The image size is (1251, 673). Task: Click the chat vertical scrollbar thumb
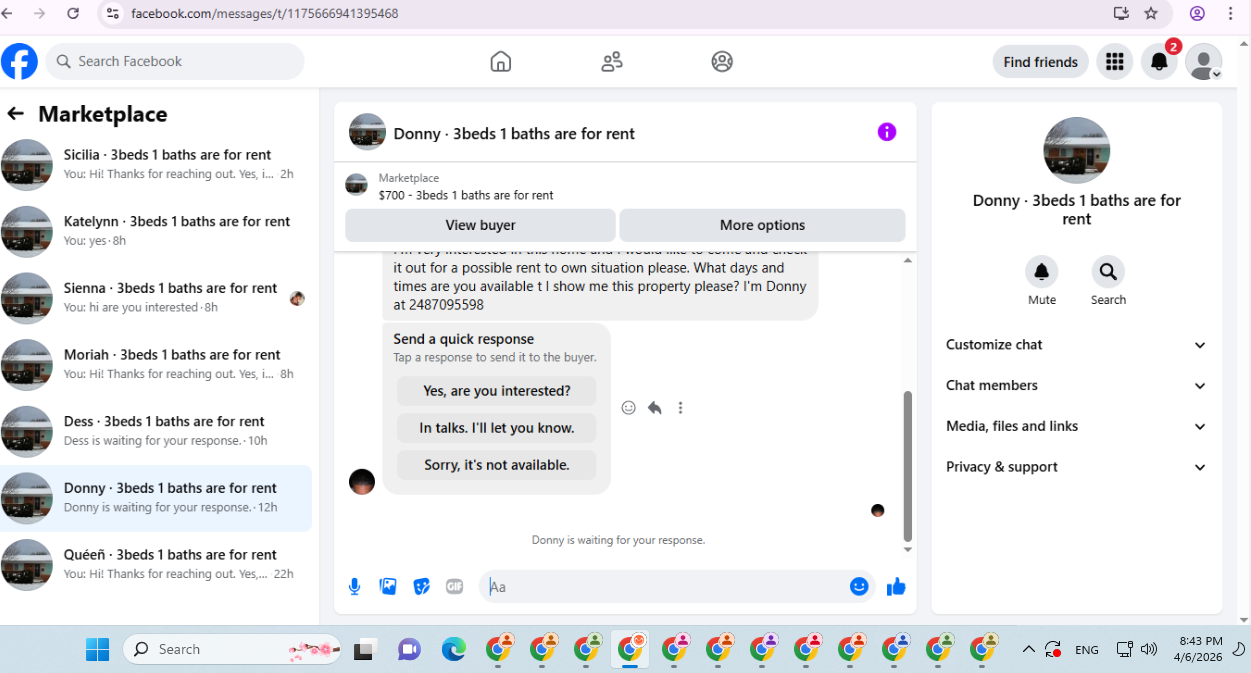908,465
